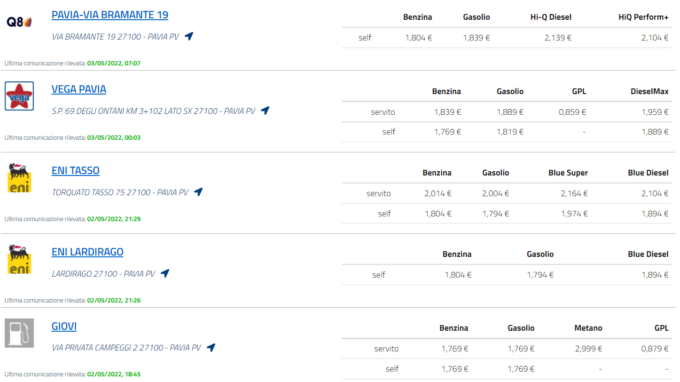
Task: Open navigation arrow next to Torquato Tasso 75
Action: pos(199,192)
